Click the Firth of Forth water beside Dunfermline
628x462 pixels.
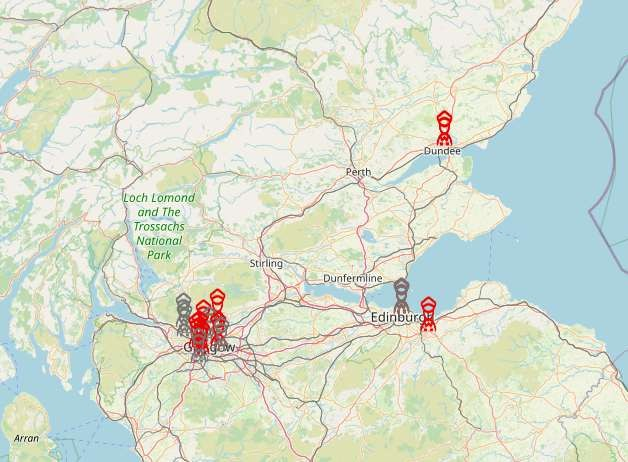tap(330, 290)
